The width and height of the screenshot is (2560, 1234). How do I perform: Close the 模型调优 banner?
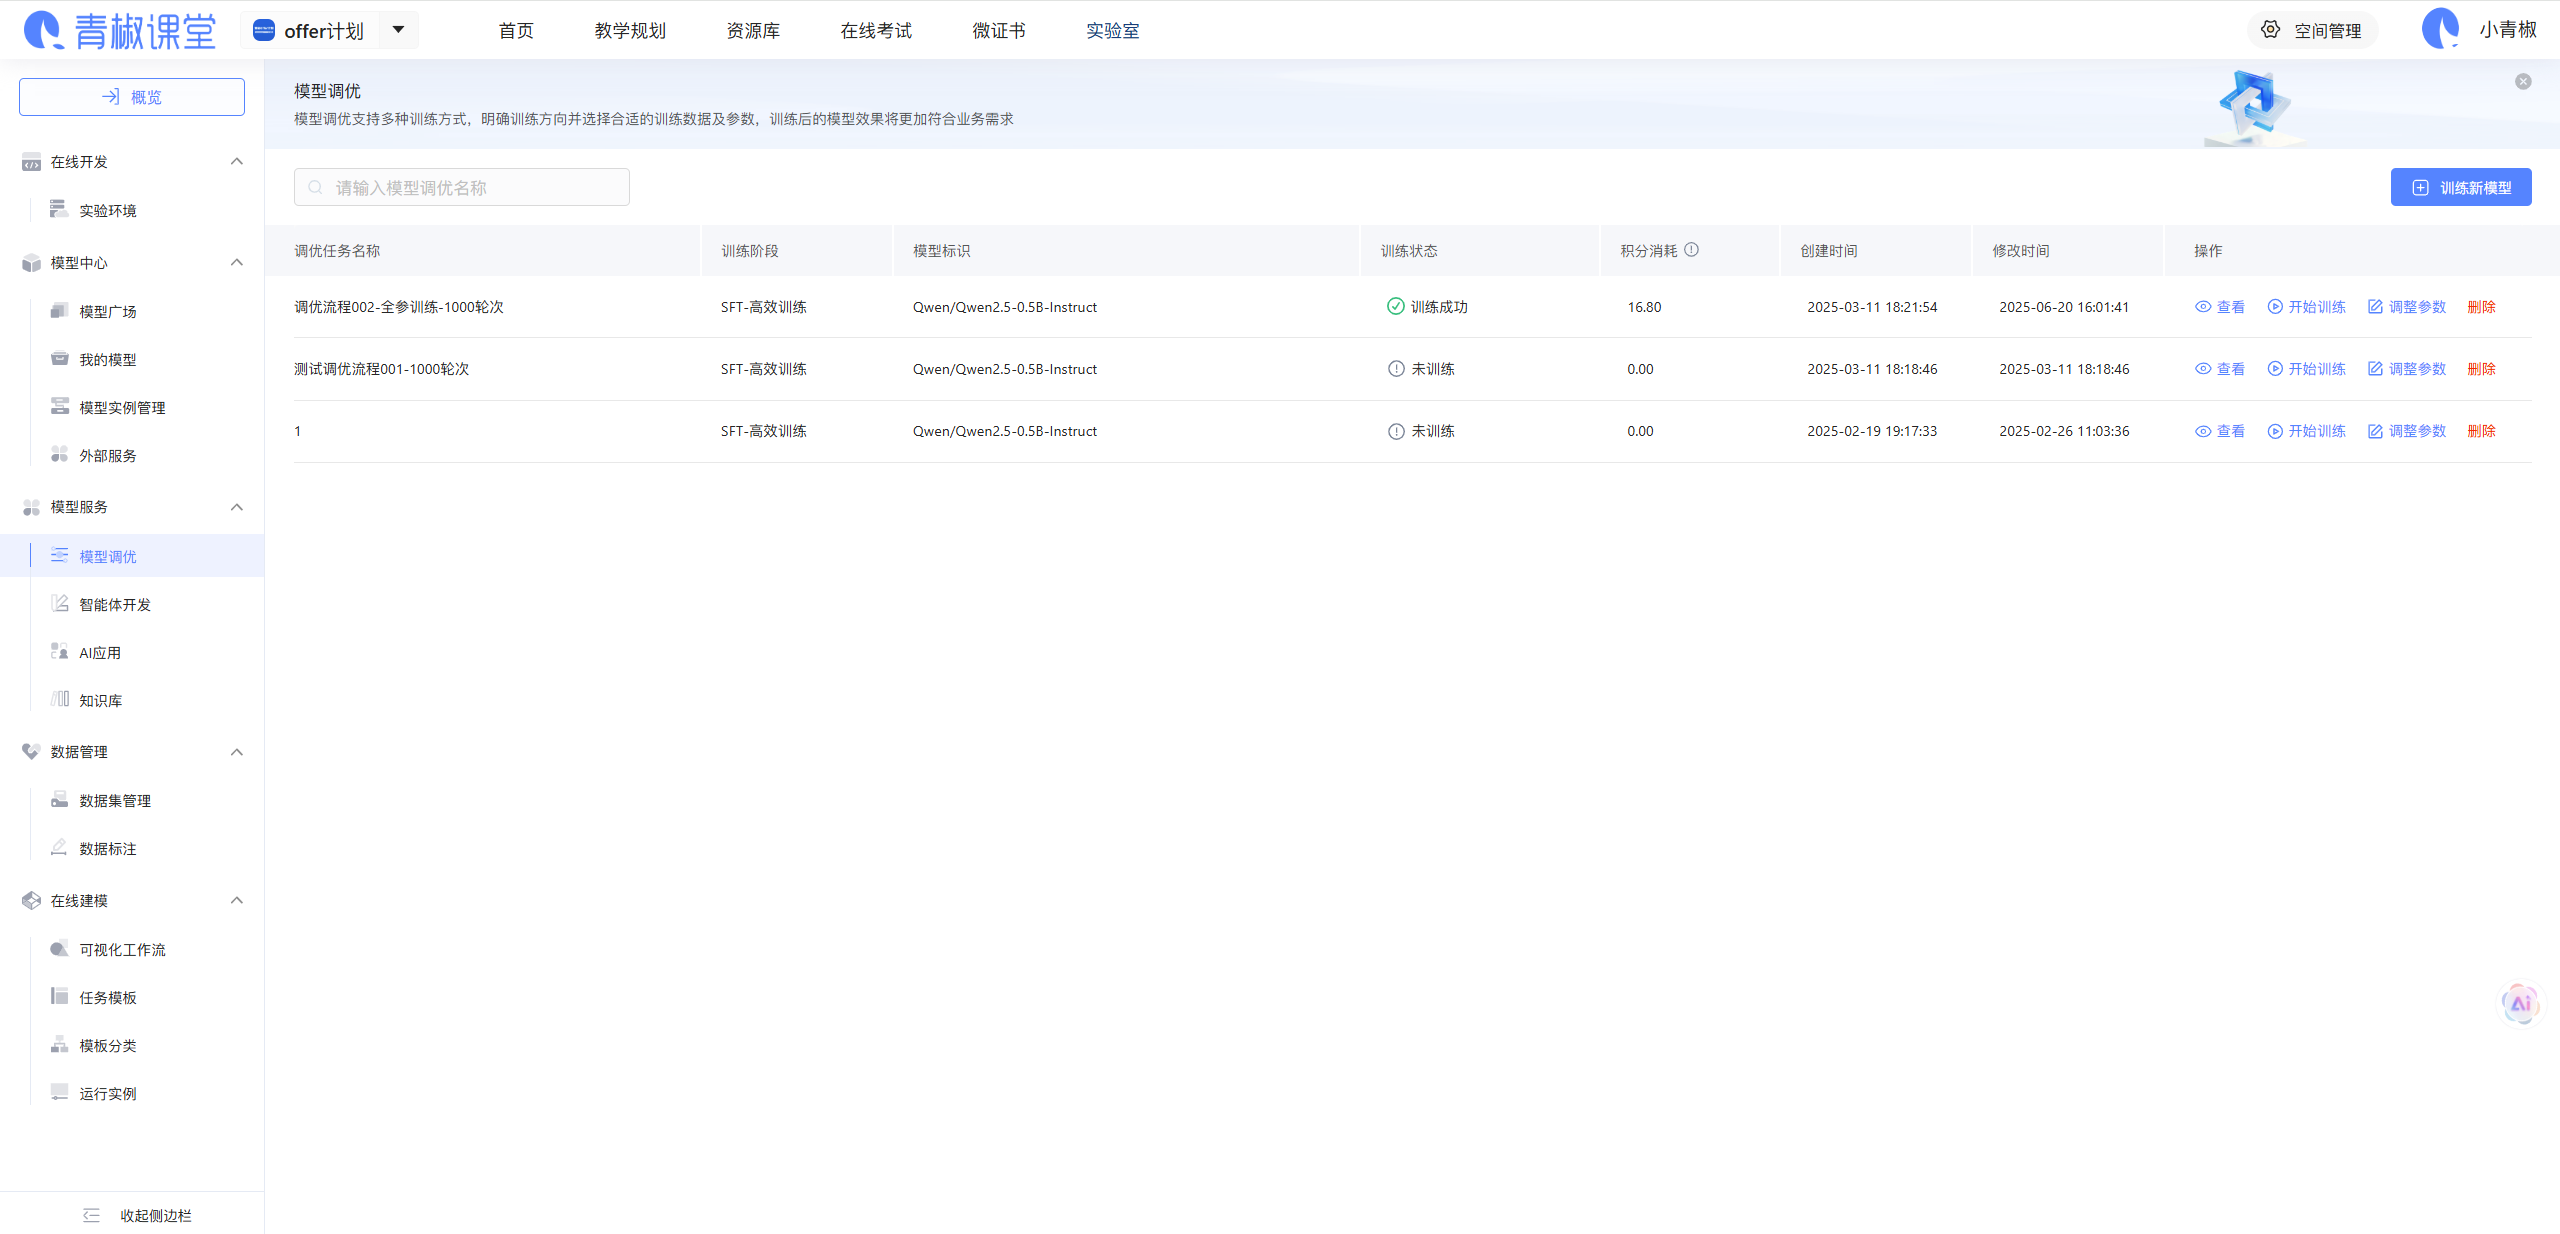point(2523,82)
